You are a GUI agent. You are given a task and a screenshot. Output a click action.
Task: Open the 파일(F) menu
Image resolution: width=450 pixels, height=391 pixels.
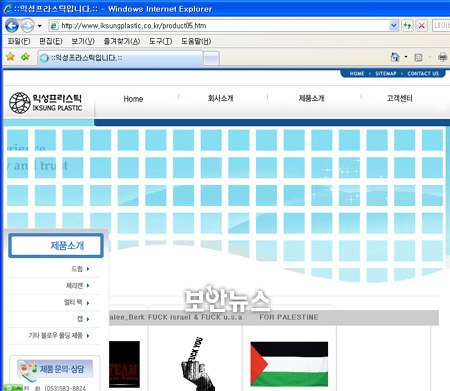[x=19, y=41]
